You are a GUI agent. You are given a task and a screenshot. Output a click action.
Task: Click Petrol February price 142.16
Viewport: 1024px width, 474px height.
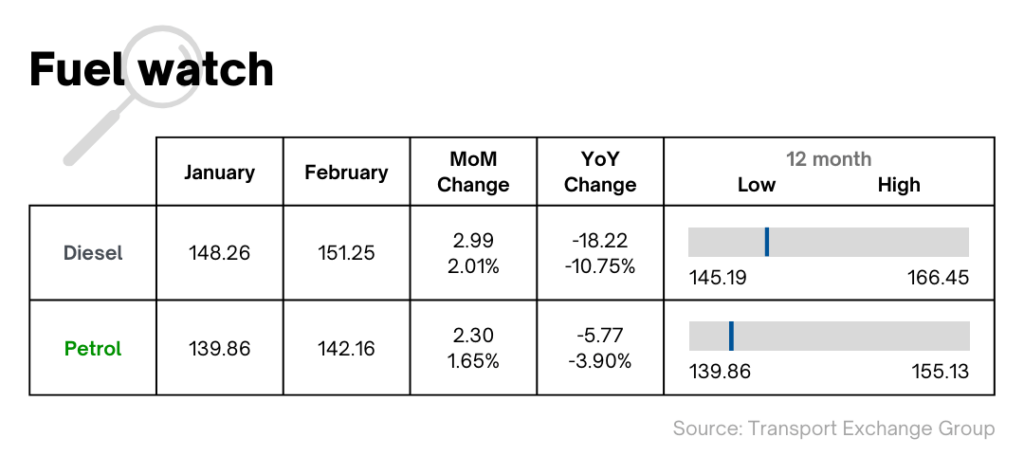346,348
